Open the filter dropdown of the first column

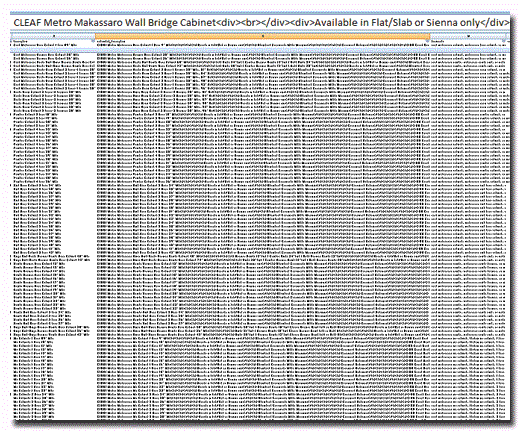[93, 41]
